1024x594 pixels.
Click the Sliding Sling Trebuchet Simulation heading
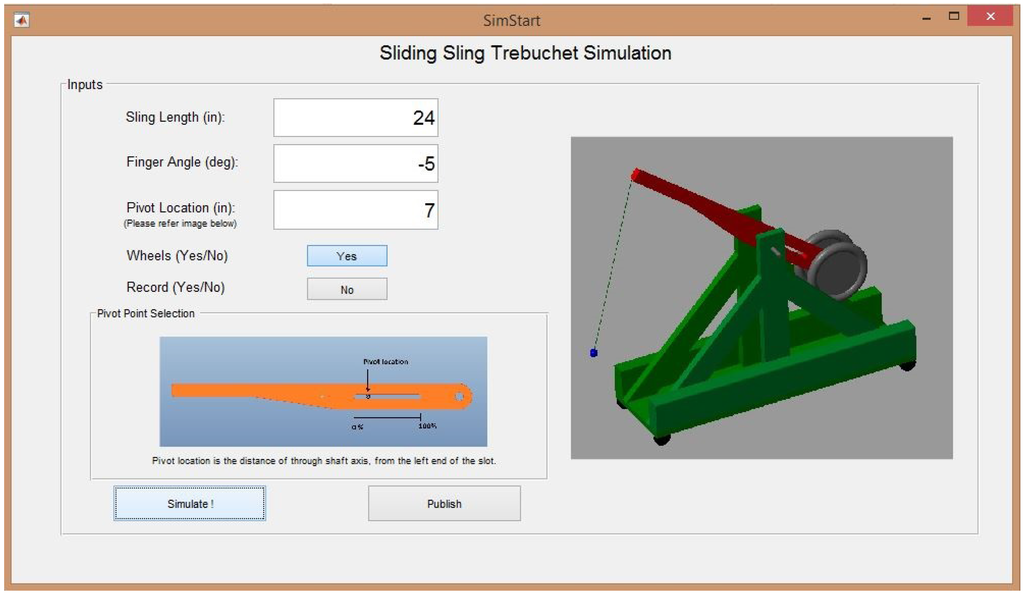pos(525,53)
